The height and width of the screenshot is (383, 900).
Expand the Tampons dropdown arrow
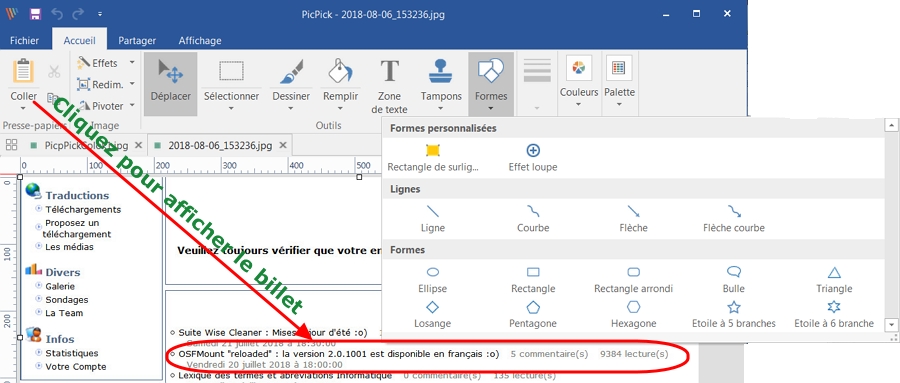point(441,108)
